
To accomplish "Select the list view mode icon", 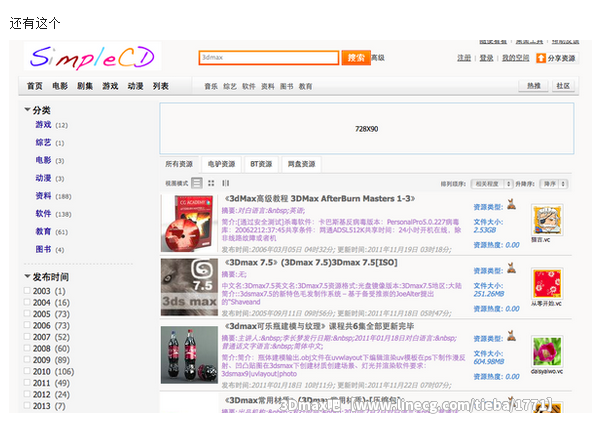I will [x=197, y=183].
